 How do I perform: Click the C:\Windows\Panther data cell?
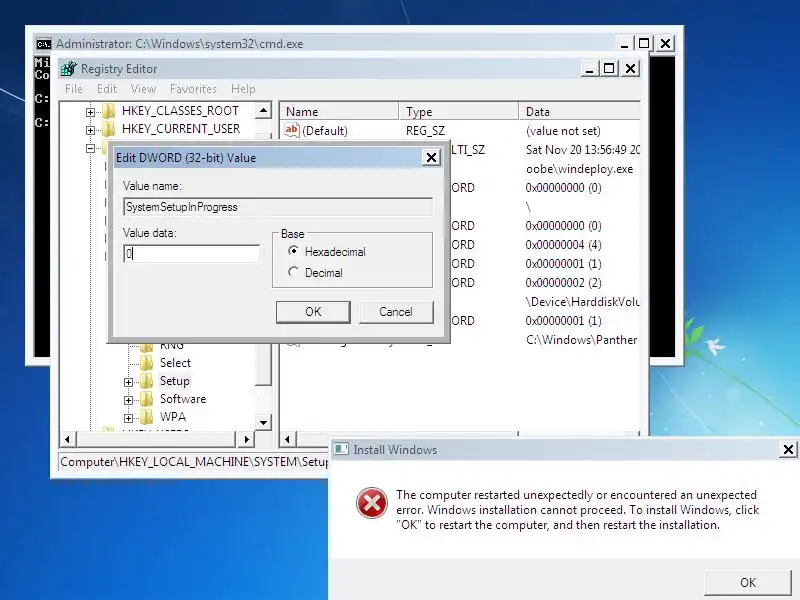(581, 340)
